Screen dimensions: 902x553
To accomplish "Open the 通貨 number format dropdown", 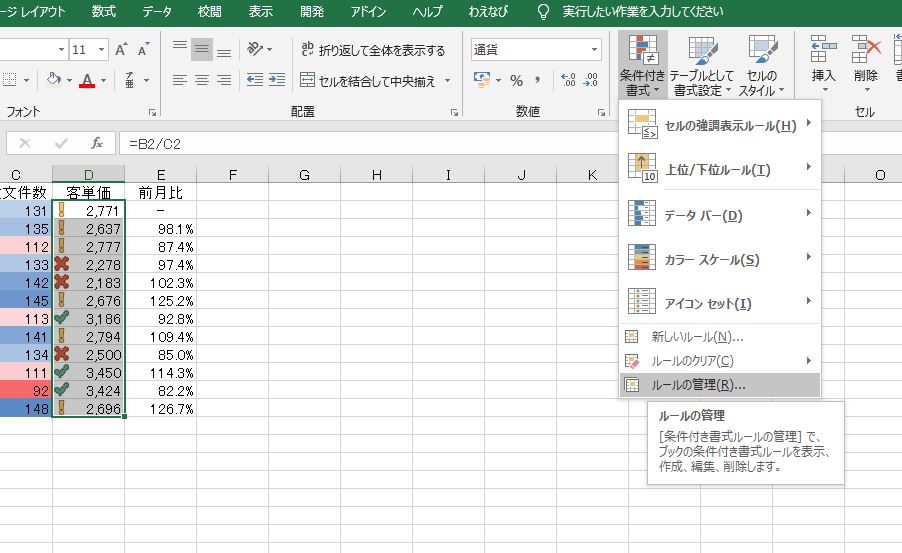I will pos(594,50).
